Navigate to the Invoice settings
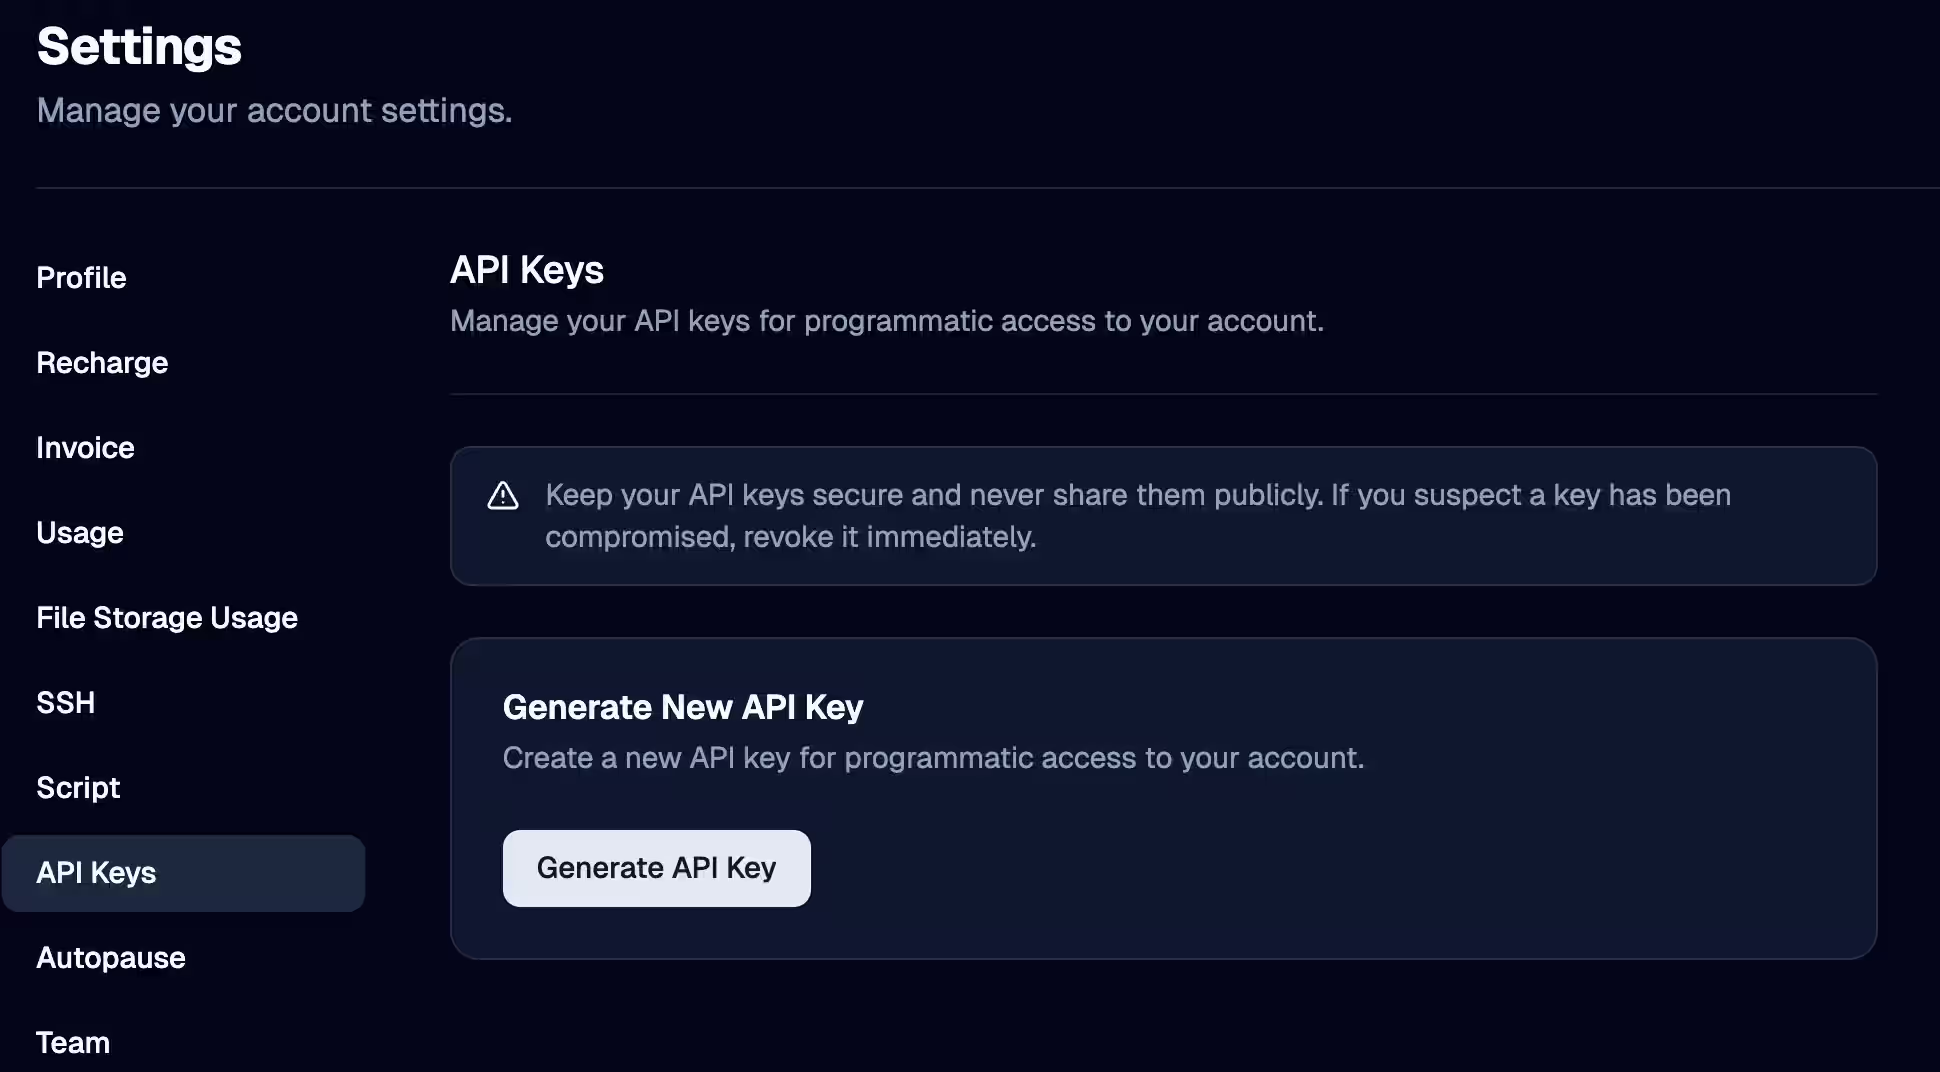Image resolution: width=1940 pixels, height=1072 pixels. (85, 448)
